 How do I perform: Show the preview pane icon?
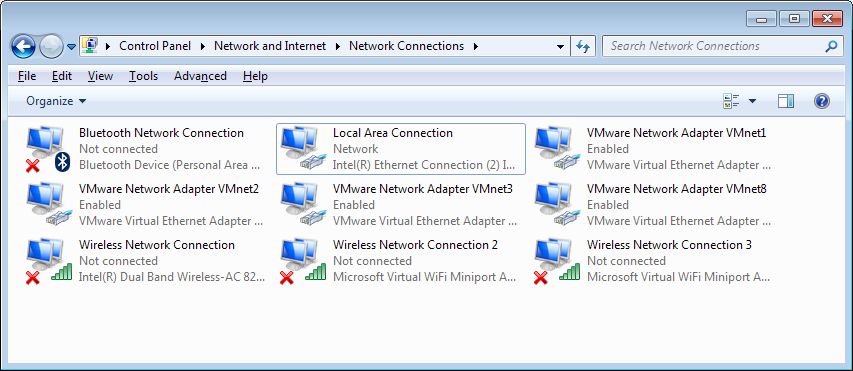[786, 101]
